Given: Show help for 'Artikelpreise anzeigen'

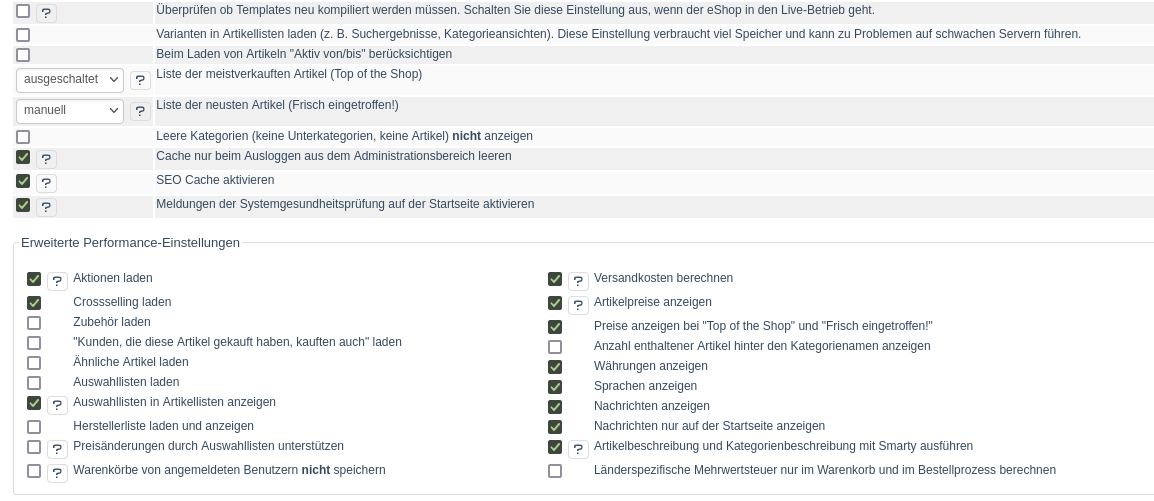Looking at the screenshot, I should 578,305.
